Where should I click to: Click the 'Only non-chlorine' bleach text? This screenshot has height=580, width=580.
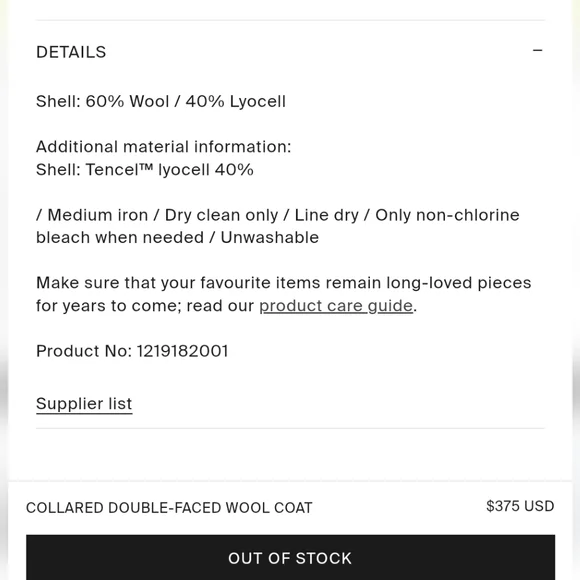tap(447, 215)
